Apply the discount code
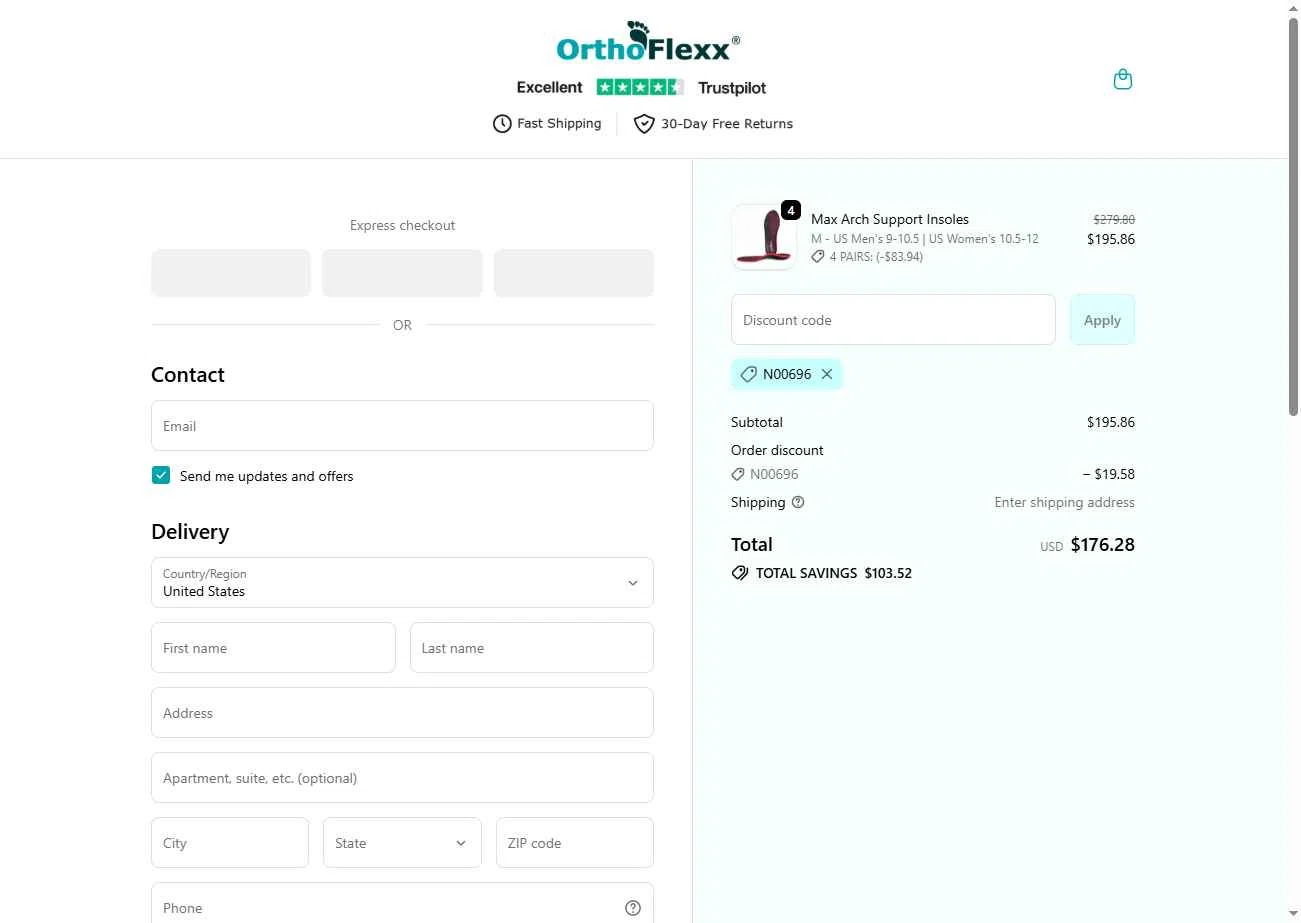Screen dimensions: 1301x923 pos(1102,320)
